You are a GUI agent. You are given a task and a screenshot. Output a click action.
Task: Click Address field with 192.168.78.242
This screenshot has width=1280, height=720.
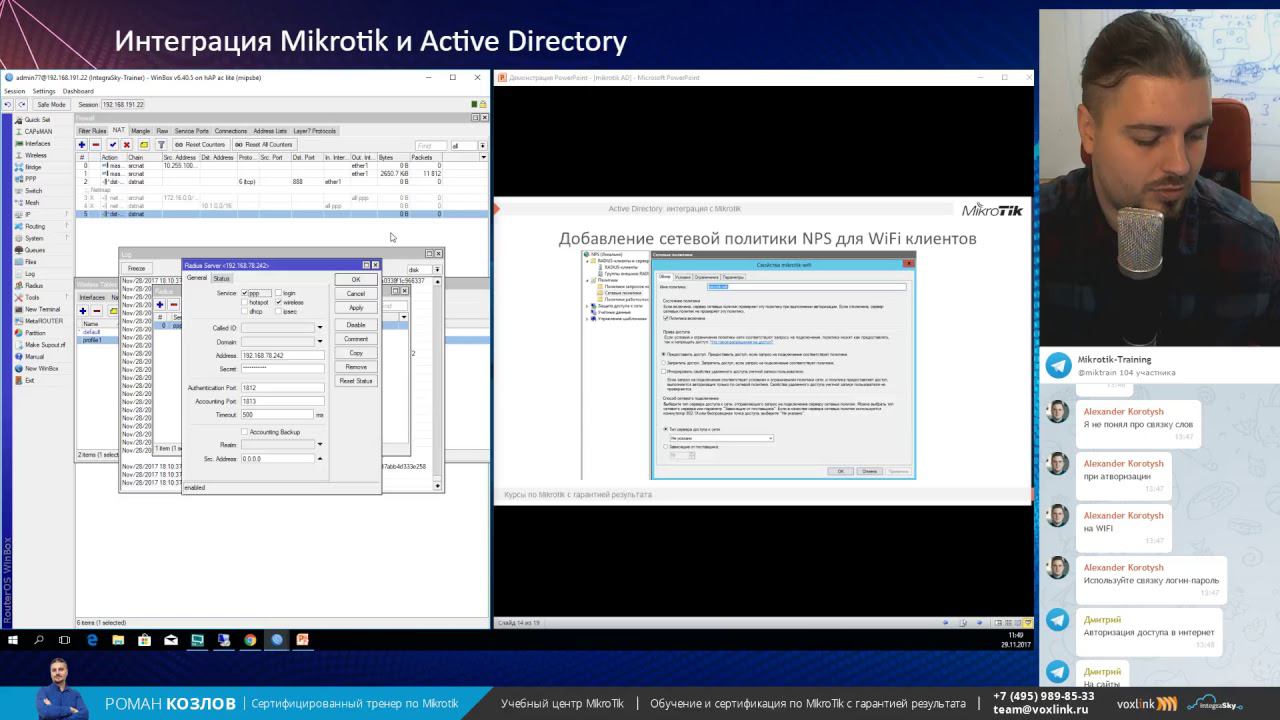[x=283, y=355]
